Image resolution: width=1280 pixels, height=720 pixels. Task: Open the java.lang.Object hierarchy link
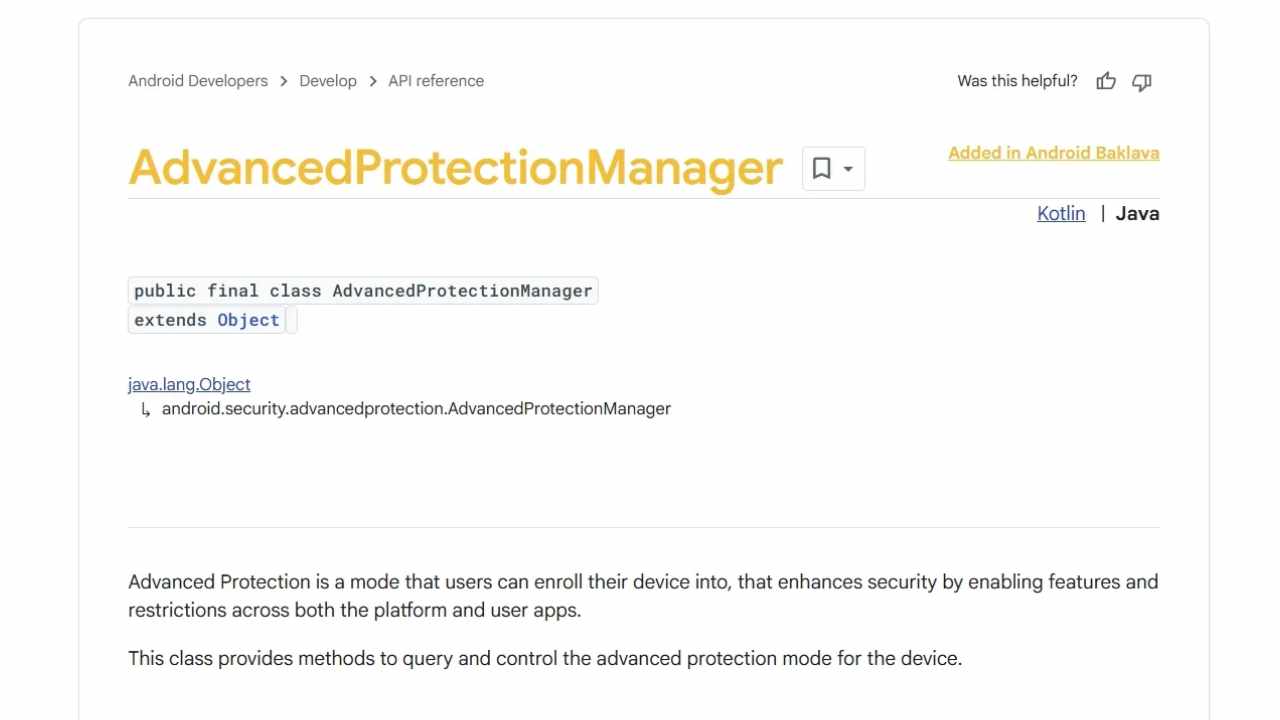(x=189, y=384)
